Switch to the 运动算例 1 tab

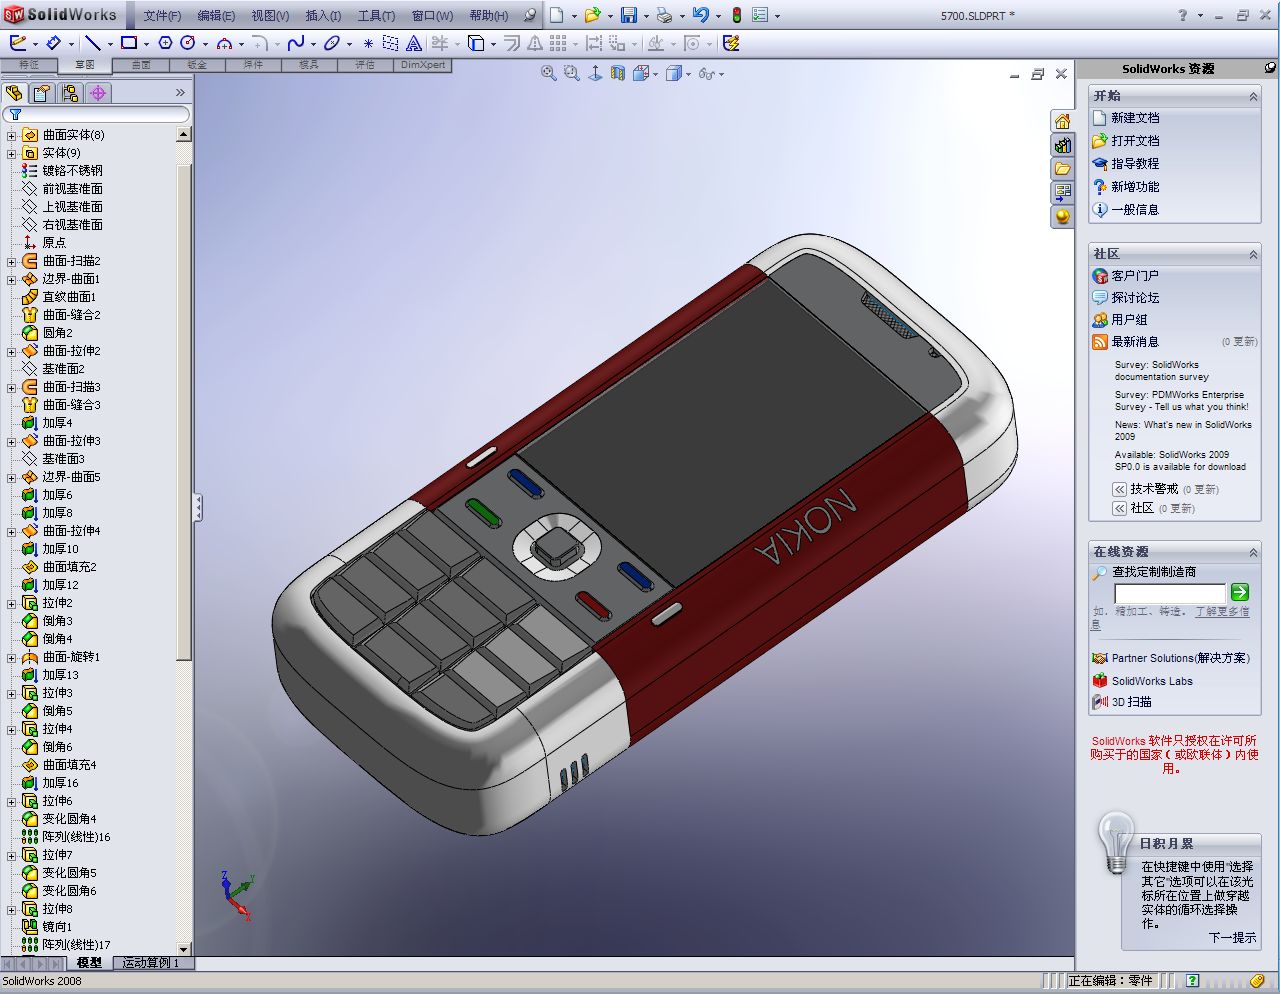tap(151, 963)
